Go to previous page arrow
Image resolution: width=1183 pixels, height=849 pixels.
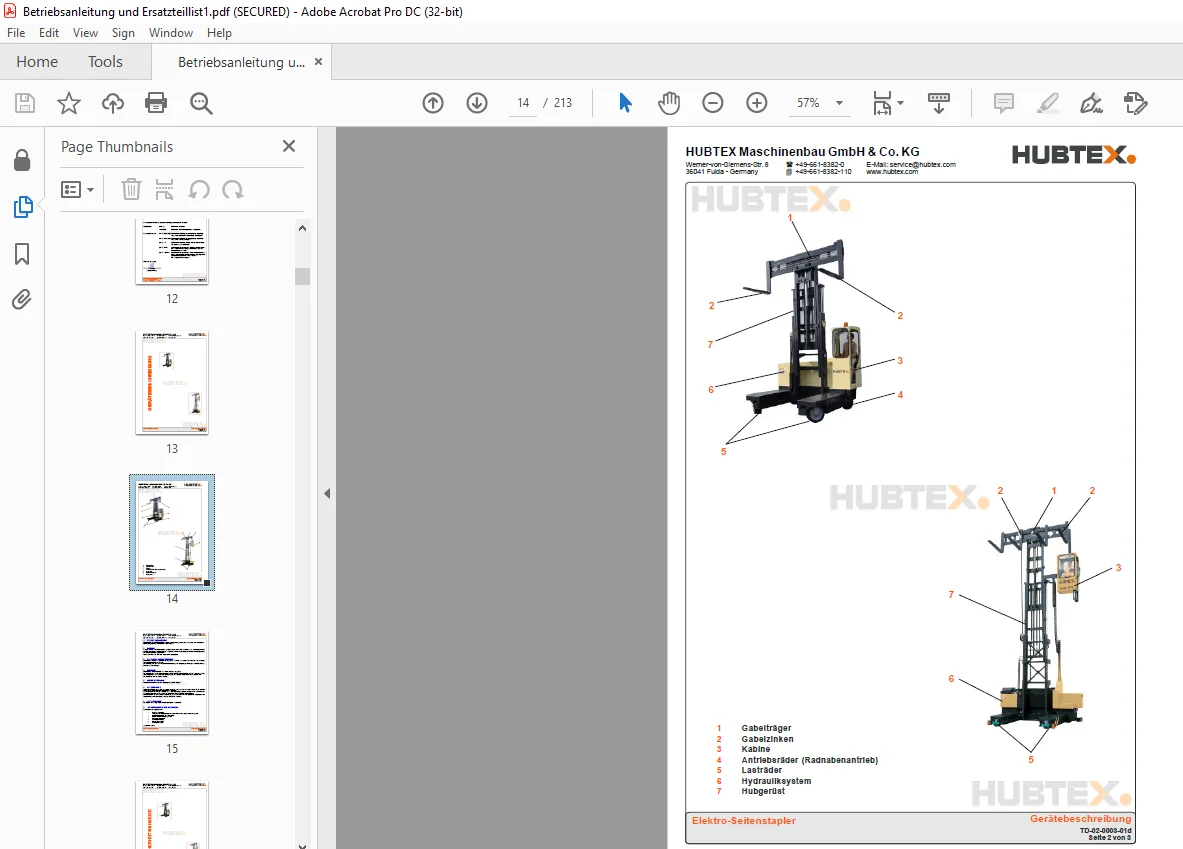click(433, 103)
